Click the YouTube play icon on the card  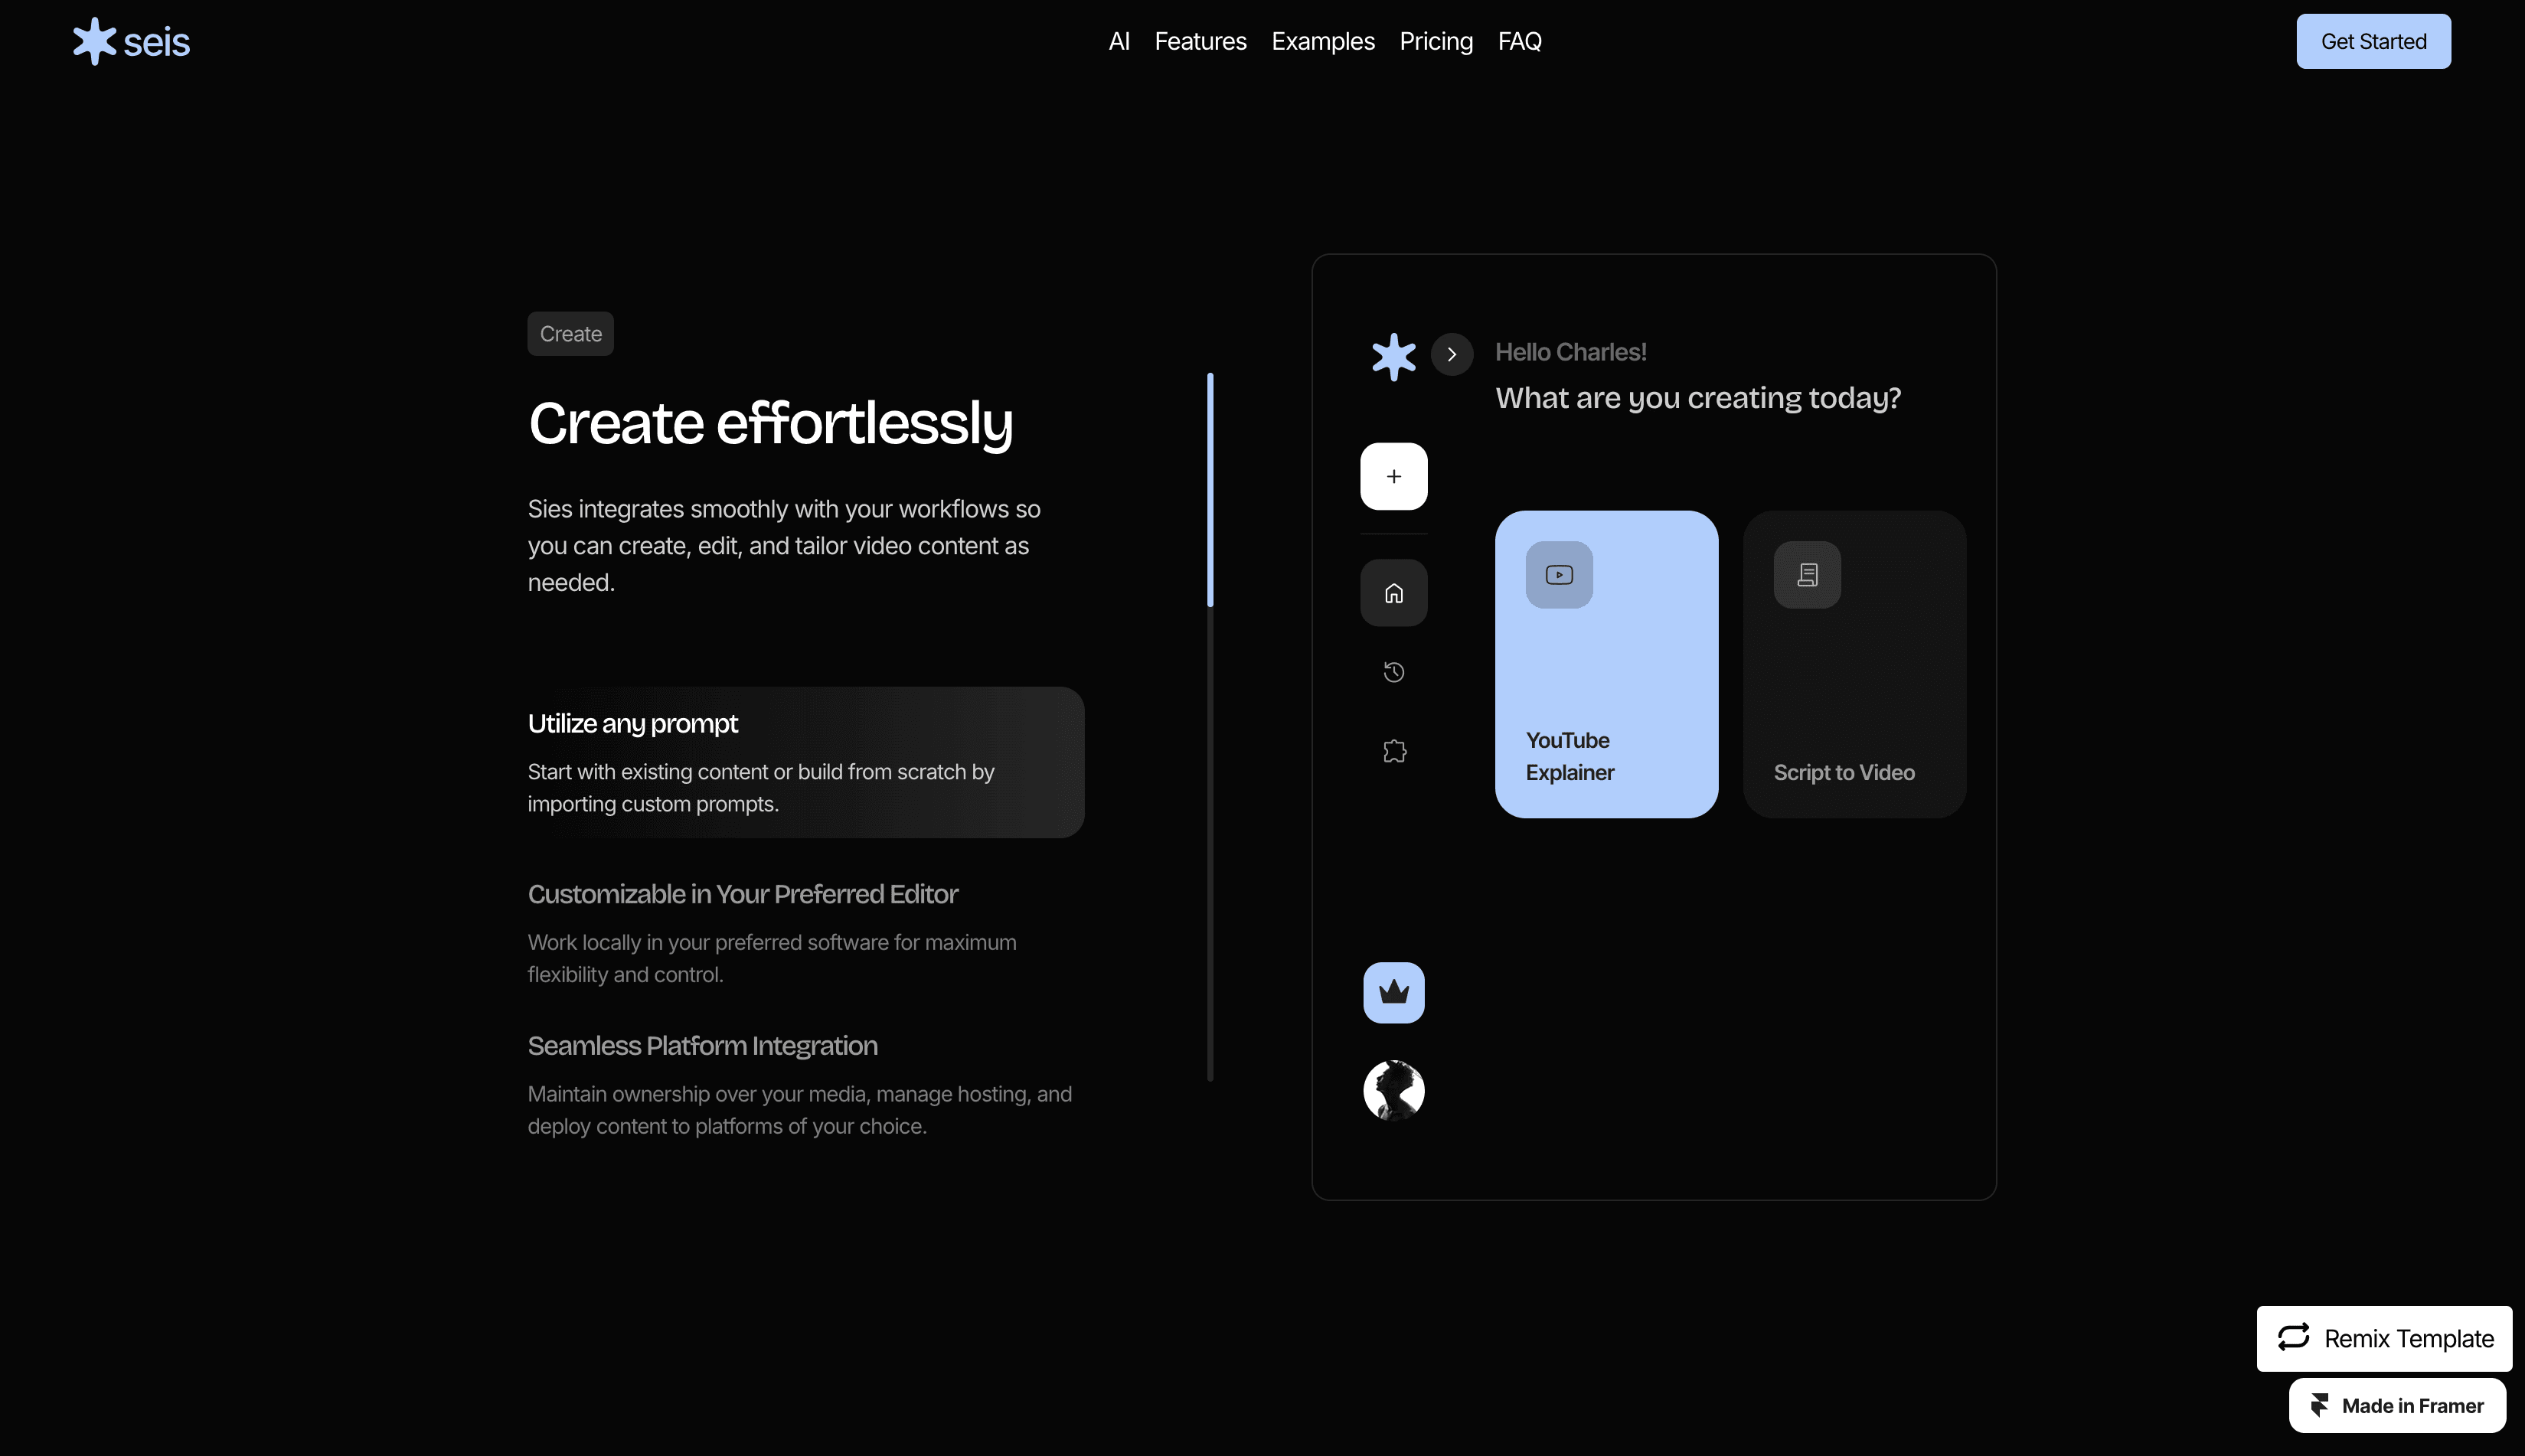point(1558,575)
